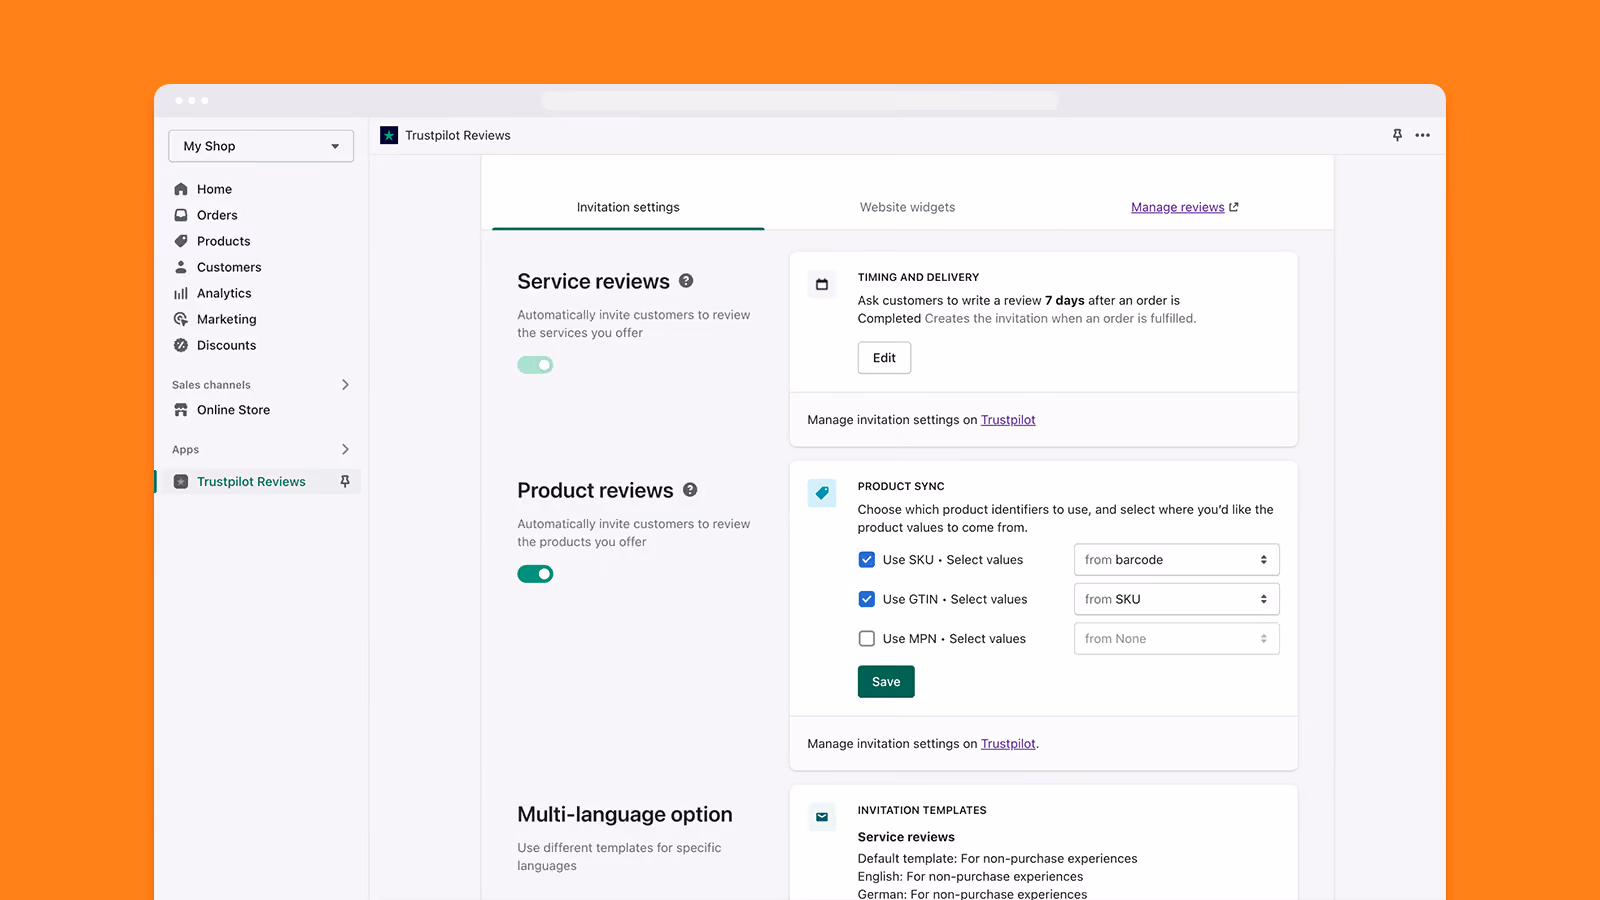Open Discounts from sidebar

point(226,345)
